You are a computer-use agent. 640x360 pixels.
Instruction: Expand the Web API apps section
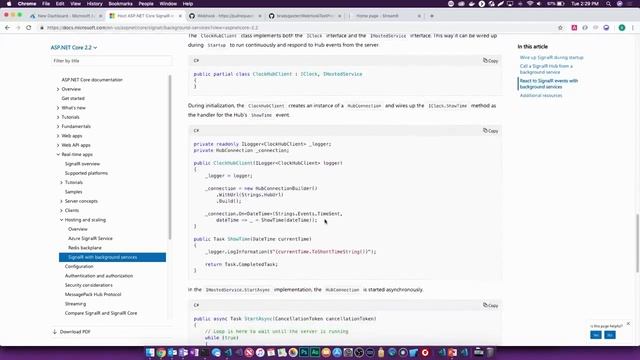[58, 145]
